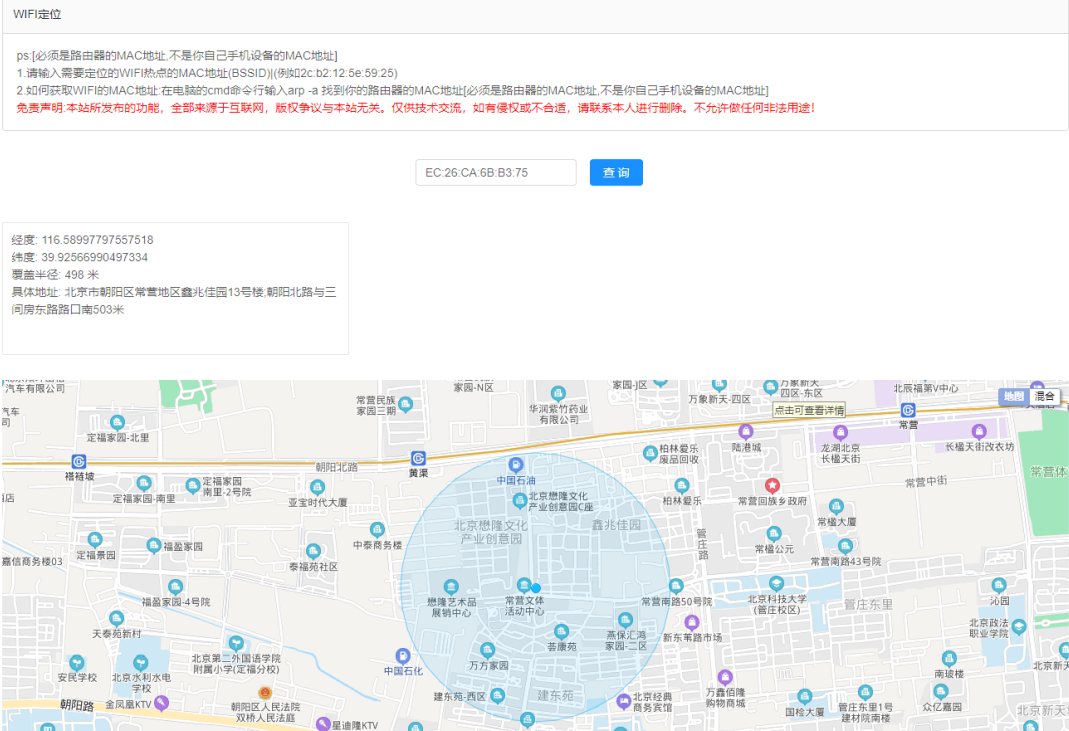Click the 点击可查看详情 tooltip label
This screenshot has height=731, width=1069.
pyautogui.click(x=809, y=410)
